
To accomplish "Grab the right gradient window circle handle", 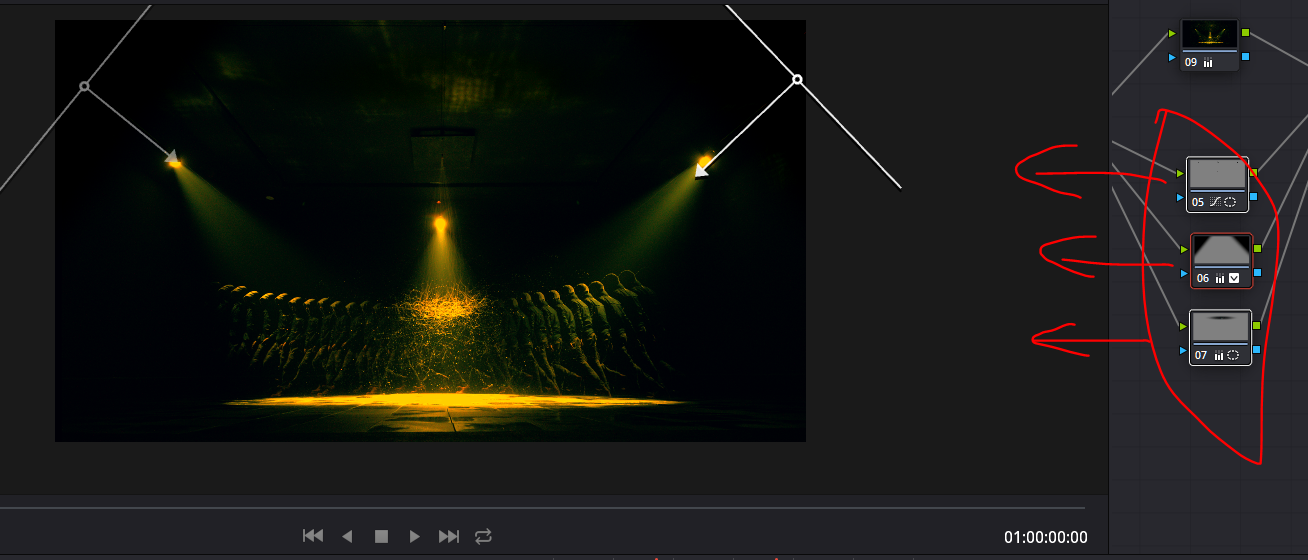I will click(x=797, y=79).
